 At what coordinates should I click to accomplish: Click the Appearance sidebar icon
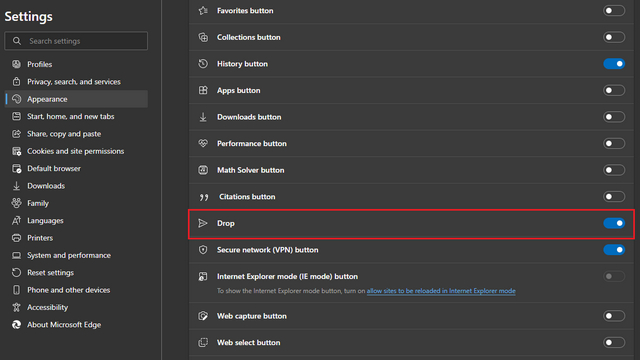16,99
